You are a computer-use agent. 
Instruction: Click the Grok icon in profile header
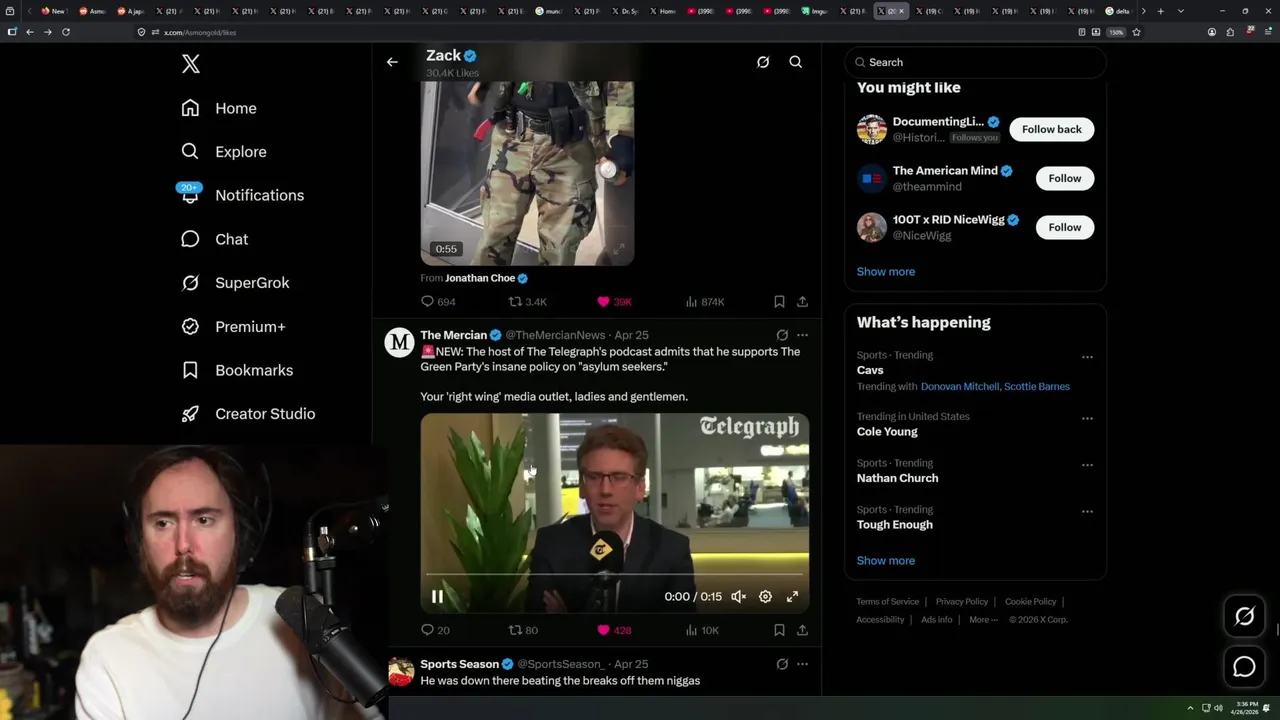coord(763,62)
